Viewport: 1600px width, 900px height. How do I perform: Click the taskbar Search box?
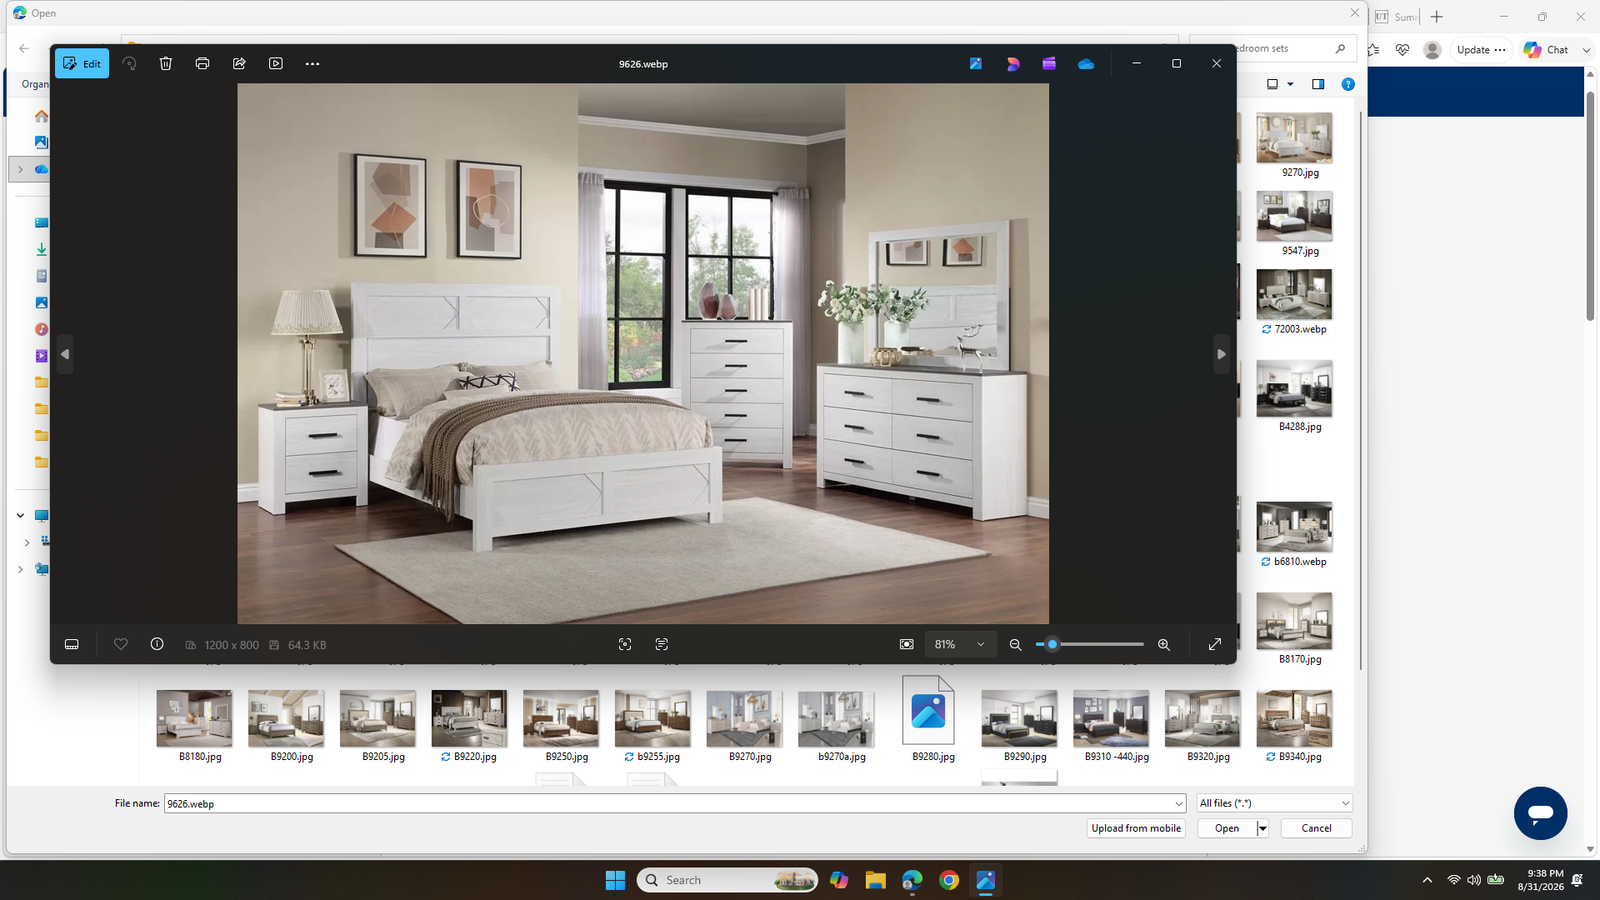pyautogui.click(x=727, y=880)
